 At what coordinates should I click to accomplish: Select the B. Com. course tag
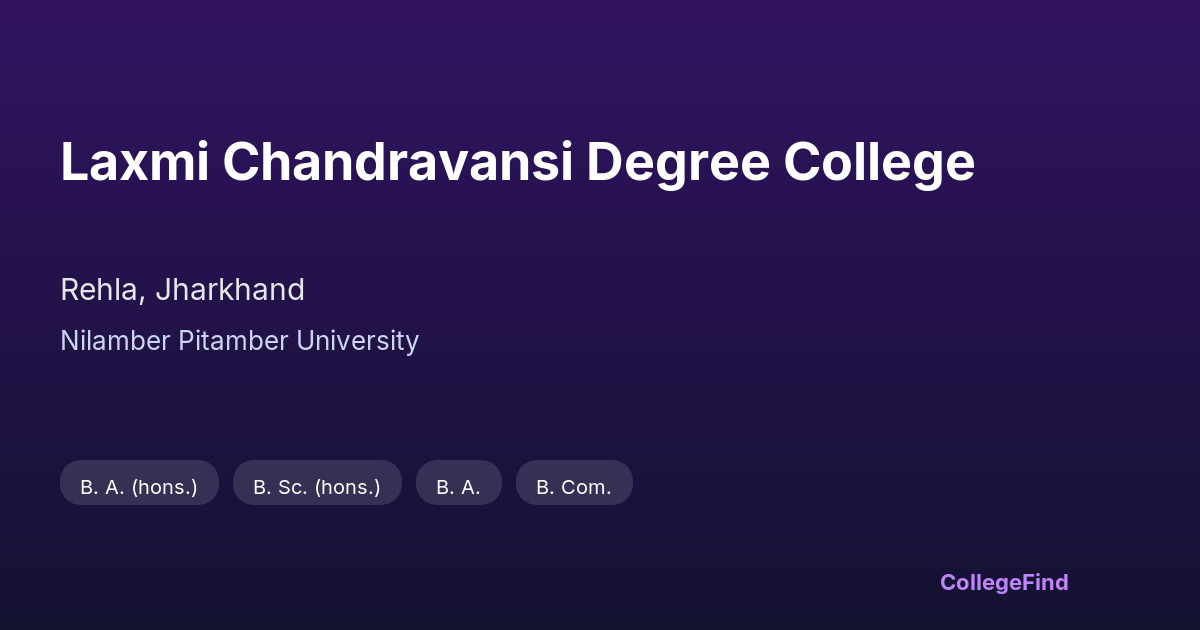point(574,487)
